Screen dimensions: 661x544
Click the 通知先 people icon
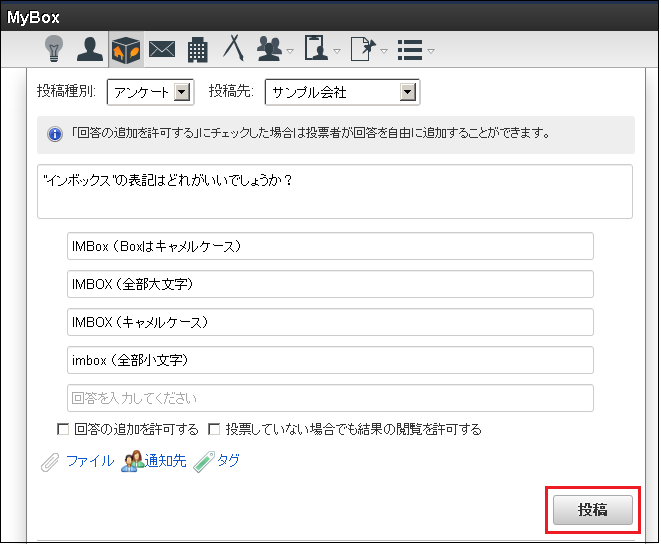(x=132, y=461)
